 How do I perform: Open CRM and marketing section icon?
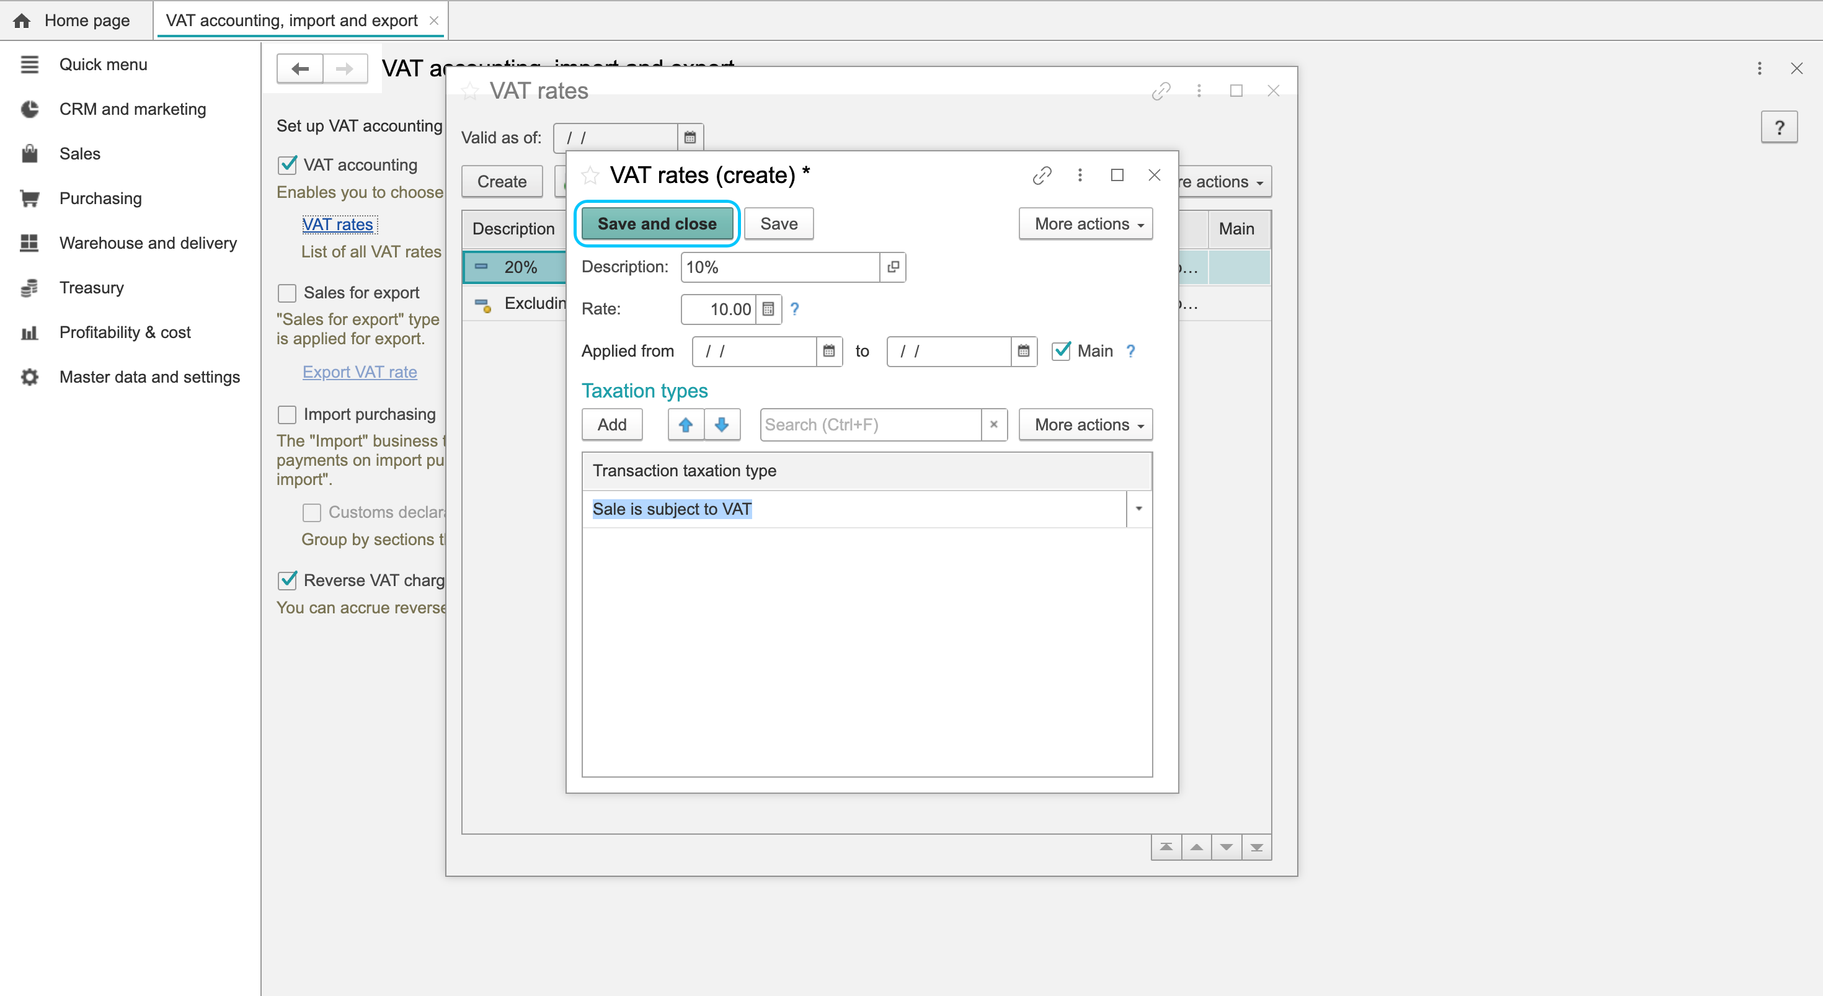coord(30,109)
